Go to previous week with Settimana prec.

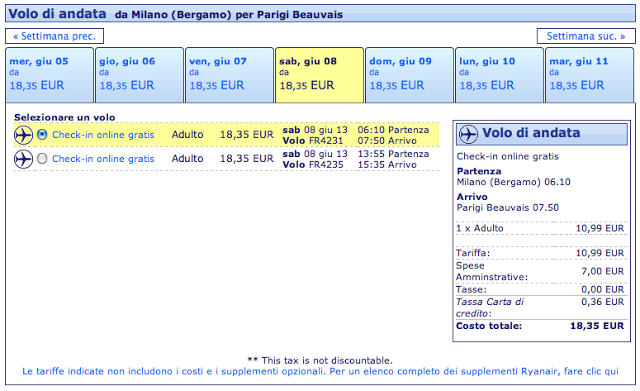54,36
